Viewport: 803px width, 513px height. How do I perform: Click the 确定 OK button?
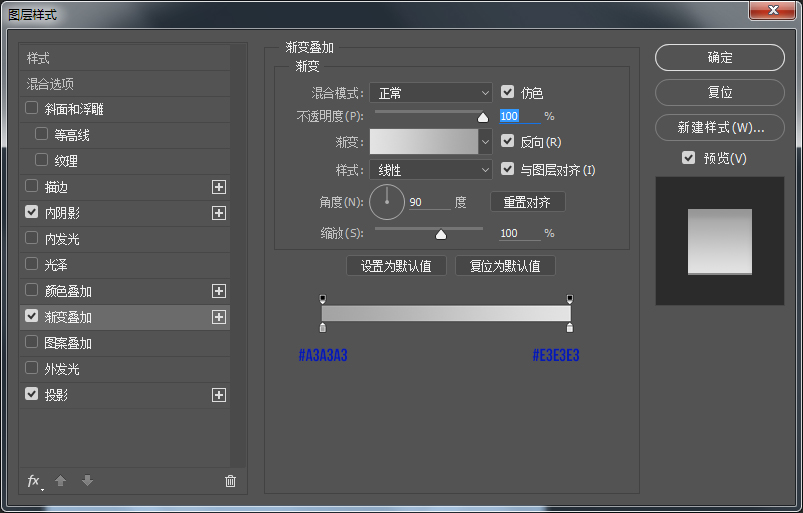[720, 57]
